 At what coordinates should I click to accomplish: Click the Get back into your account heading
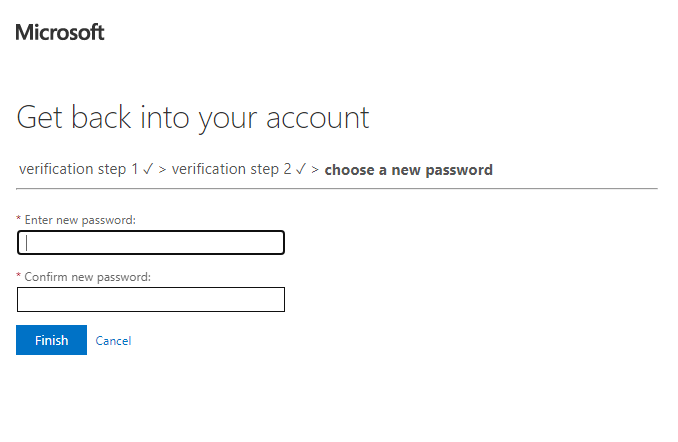[193, 118]
